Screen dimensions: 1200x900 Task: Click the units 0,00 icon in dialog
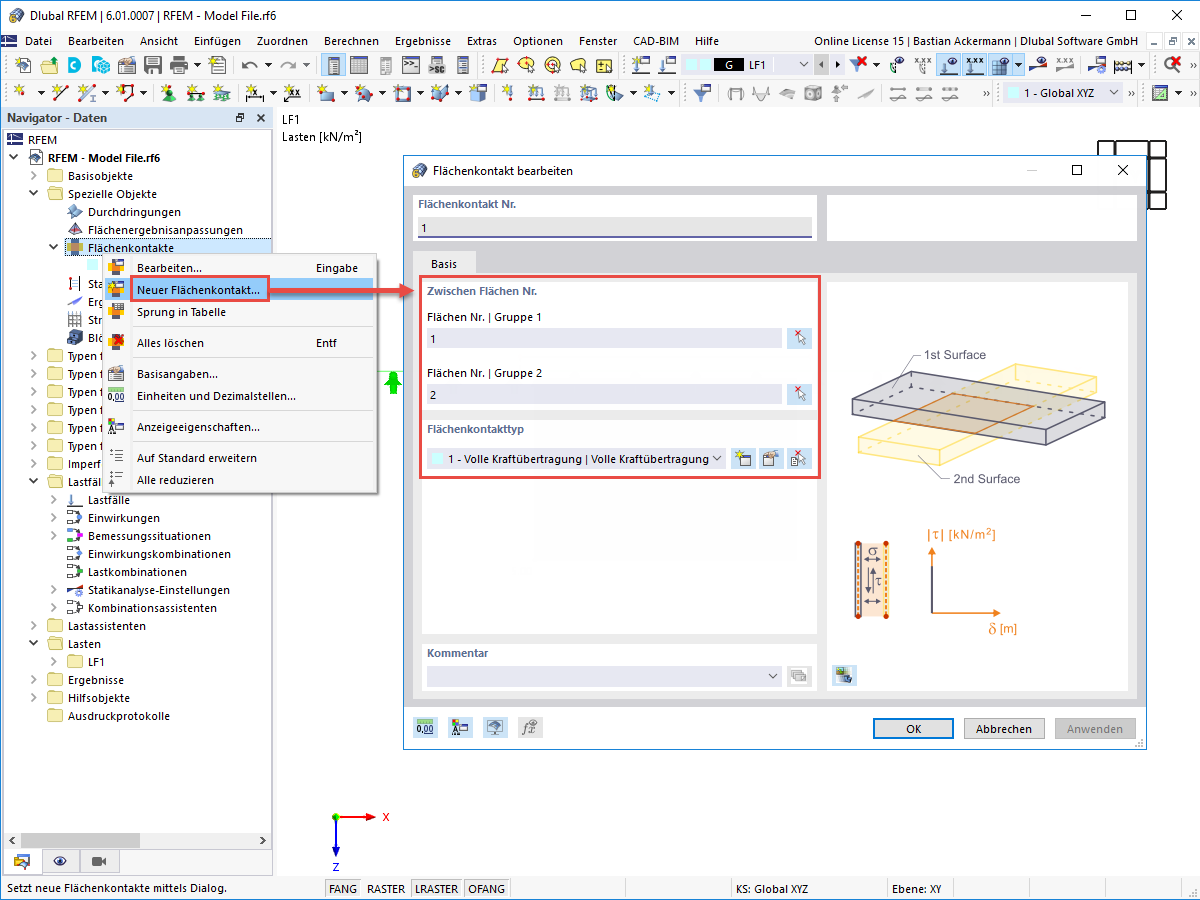point(426,728)
